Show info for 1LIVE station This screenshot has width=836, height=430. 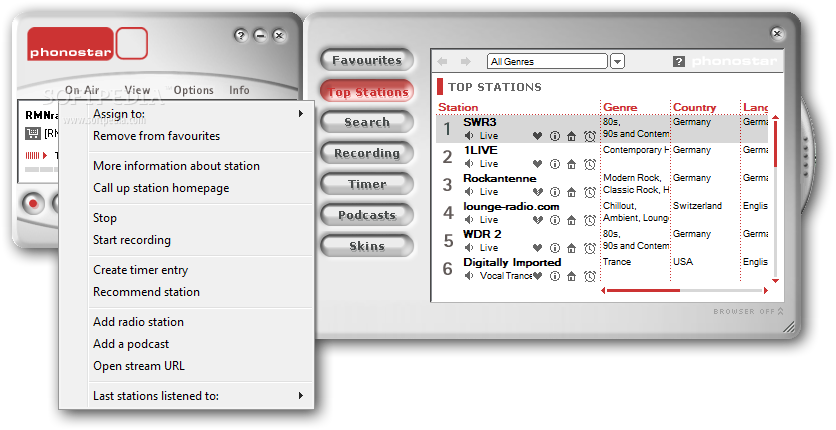point(554,164)
